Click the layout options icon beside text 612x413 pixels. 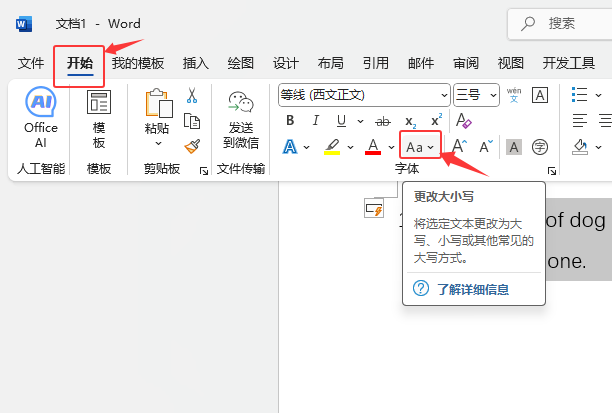coord(374,208)
